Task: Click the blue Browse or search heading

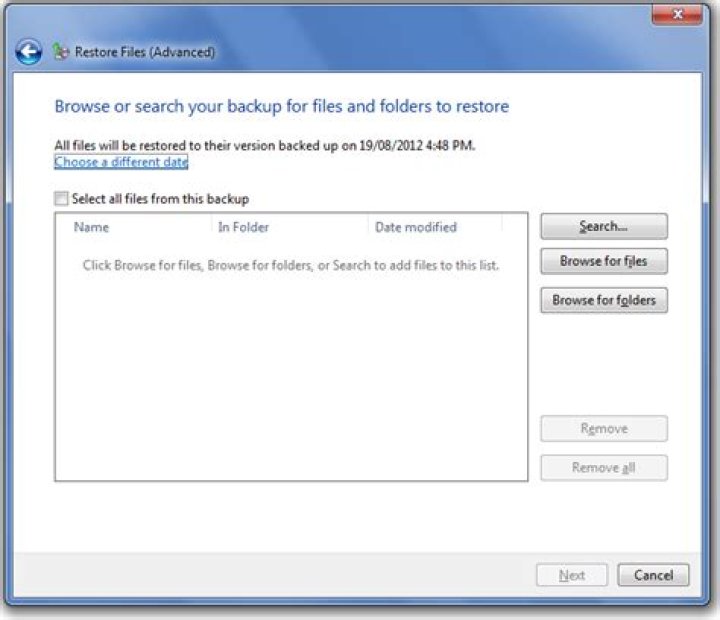Action: [281, 107]
